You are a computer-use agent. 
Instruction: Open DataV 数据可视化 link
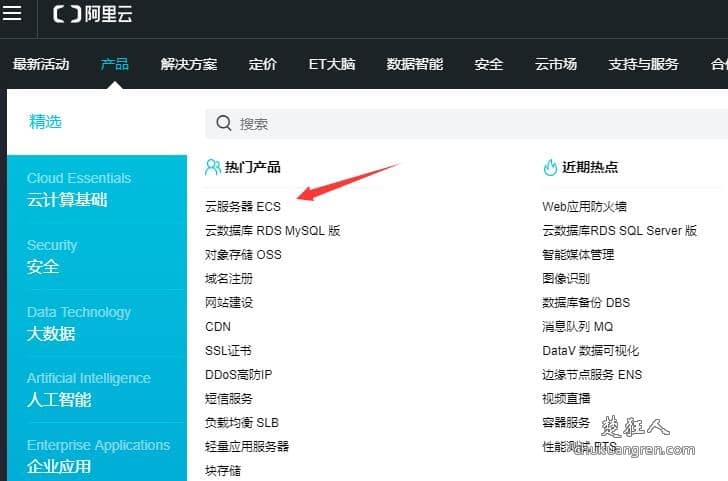click(x=591, y=351)
